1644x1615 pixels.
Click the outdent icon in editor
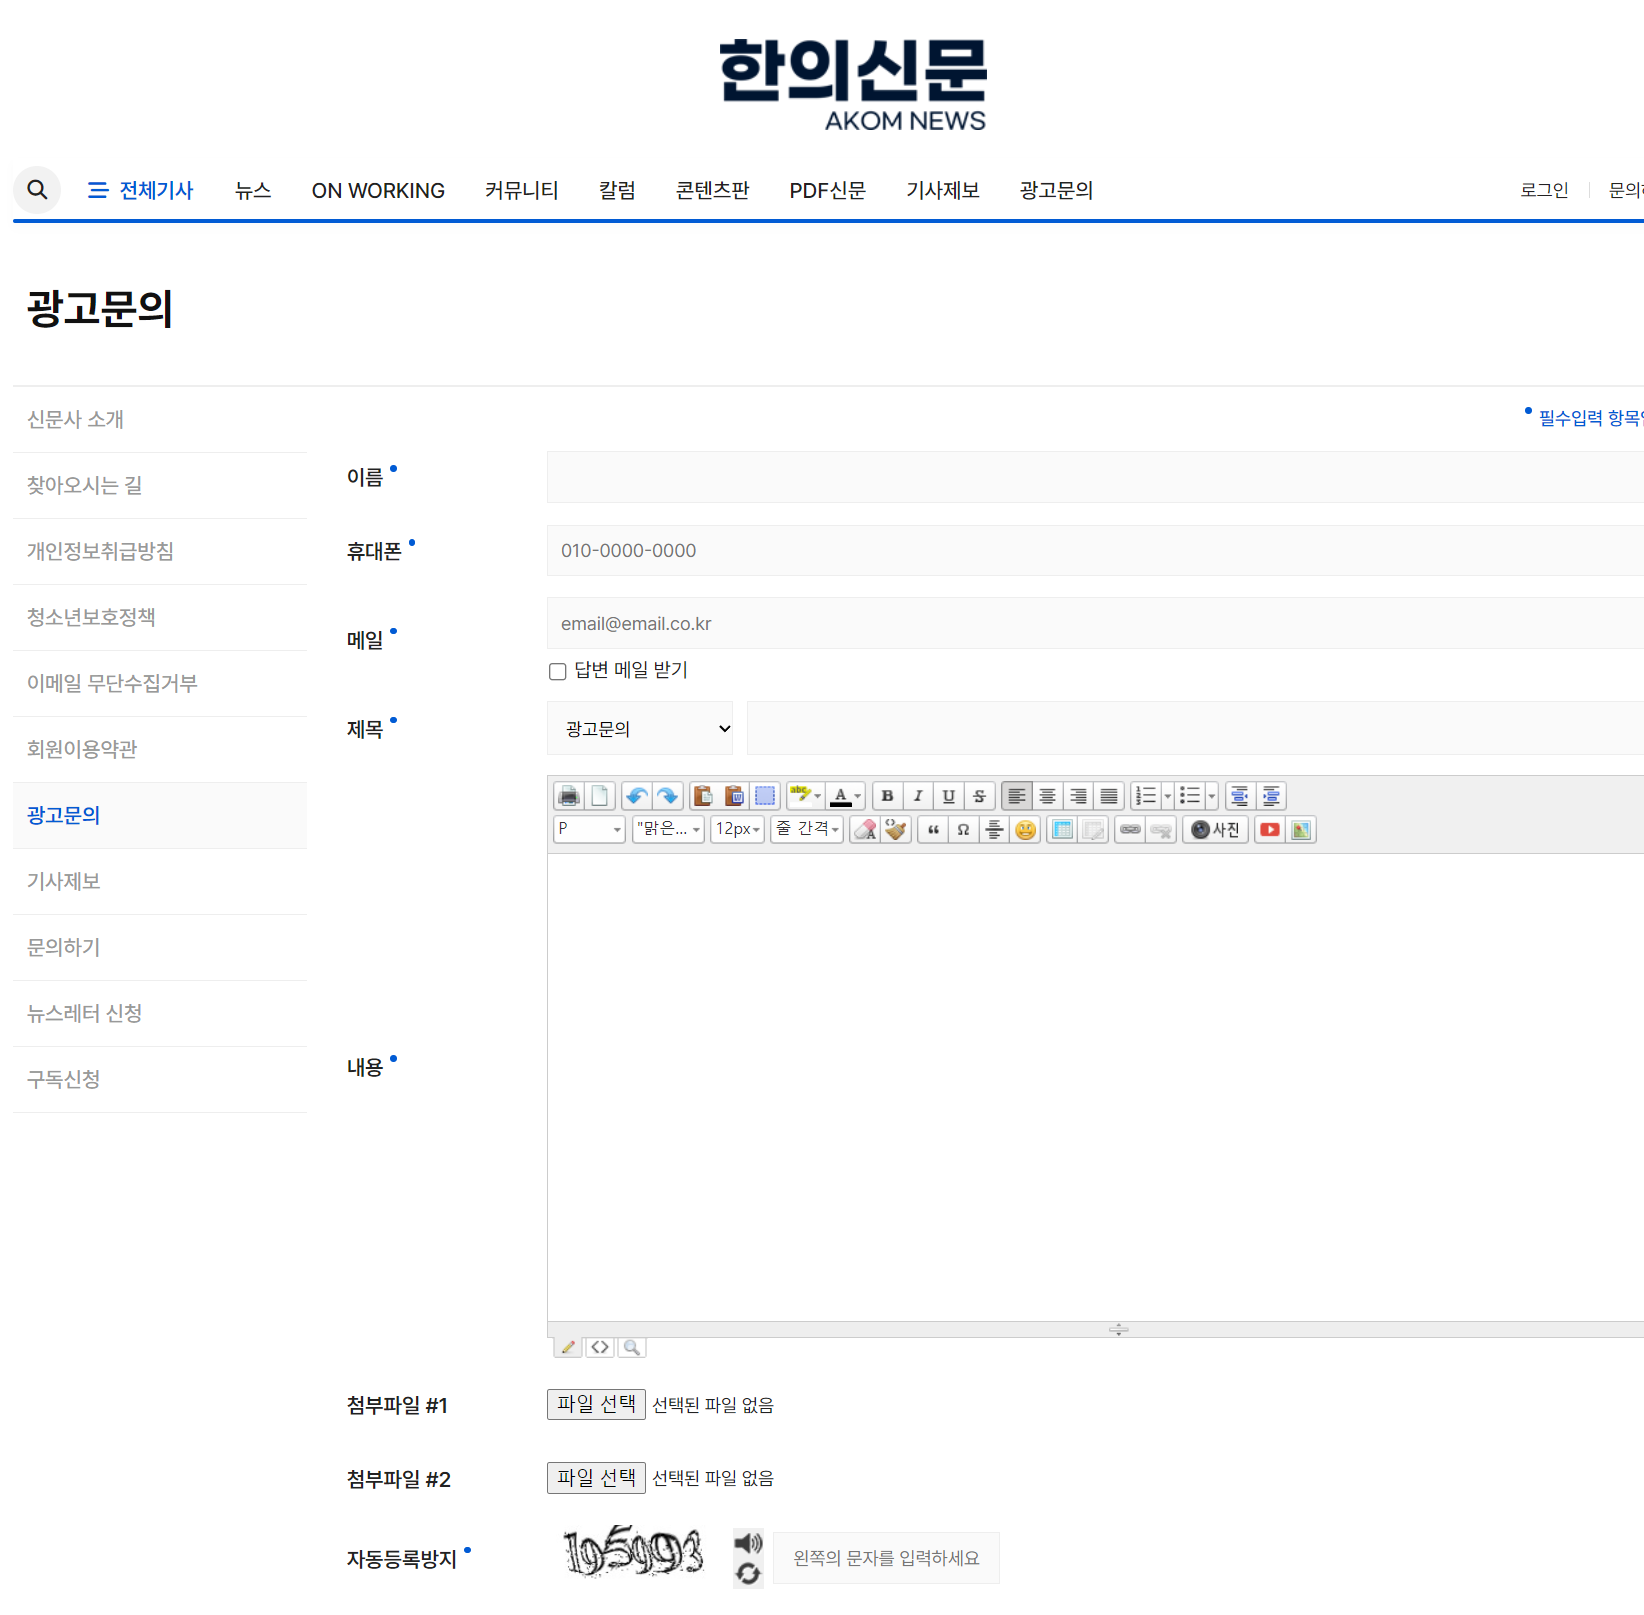(1240, 796)
